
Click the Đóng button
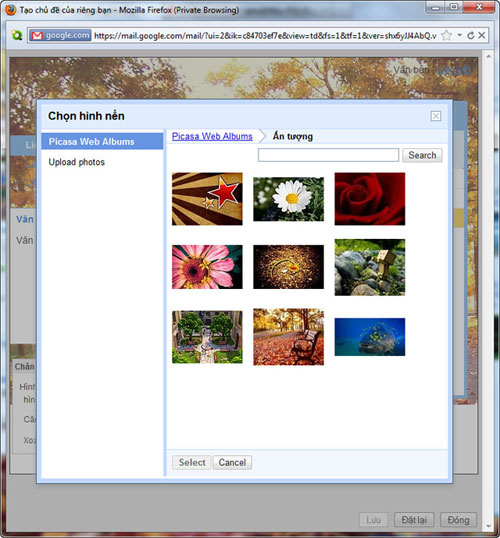coord(458,520)
